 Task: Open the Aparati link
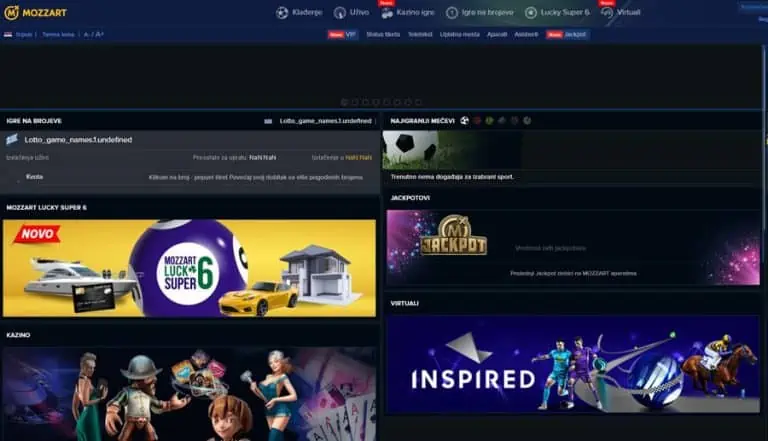pos(497,34)
